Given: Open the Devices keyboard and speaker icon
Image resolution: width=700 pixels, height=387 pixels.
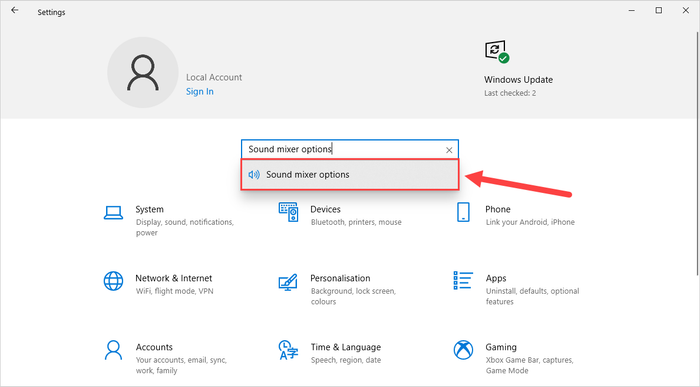Looking at the screenshot, I should [288, 212].
